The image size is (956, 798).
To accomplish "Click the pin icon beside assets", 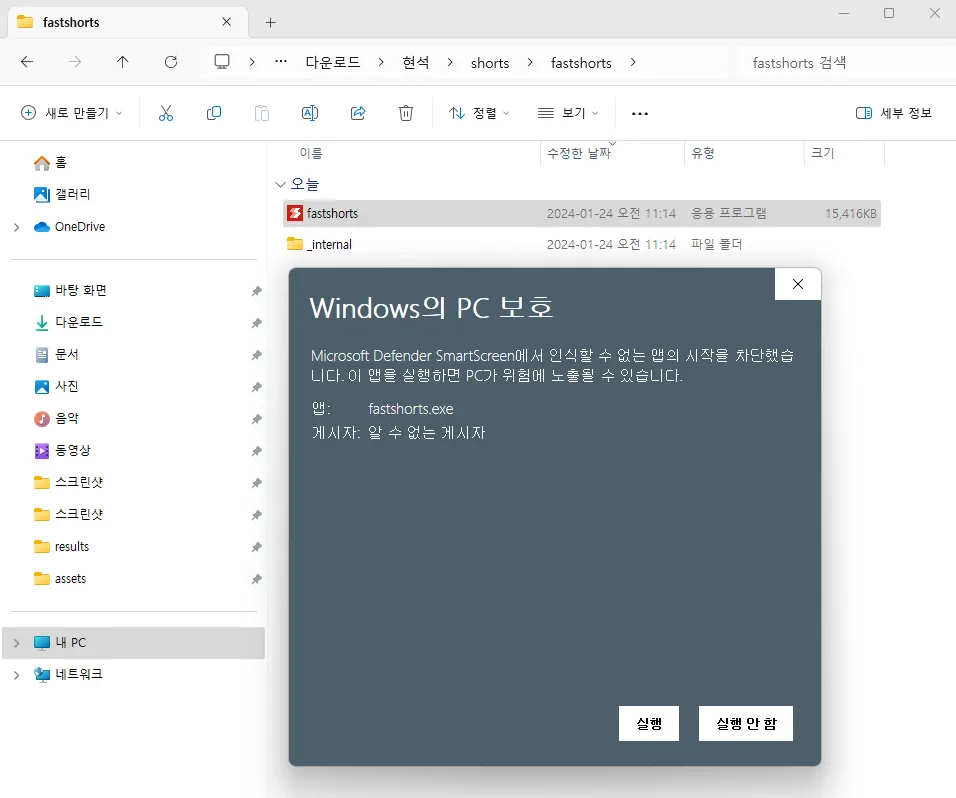I will pyautogui.click(x=257, y=579).
